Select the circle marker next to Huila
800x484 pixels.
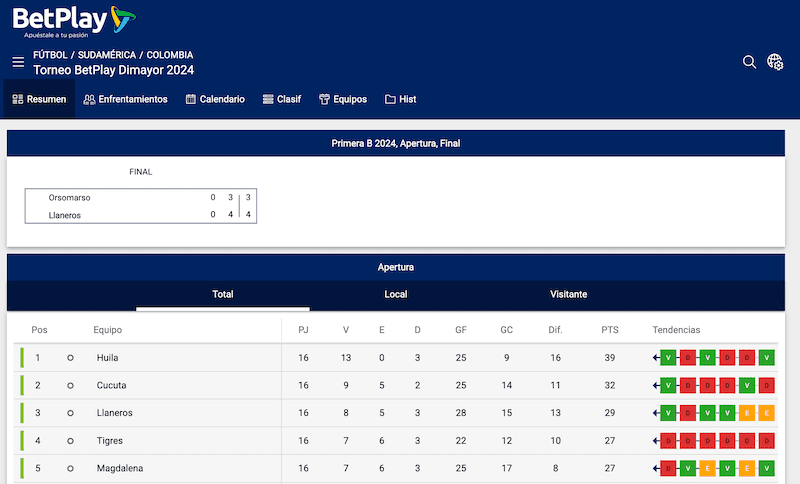[x=70, y=357]
